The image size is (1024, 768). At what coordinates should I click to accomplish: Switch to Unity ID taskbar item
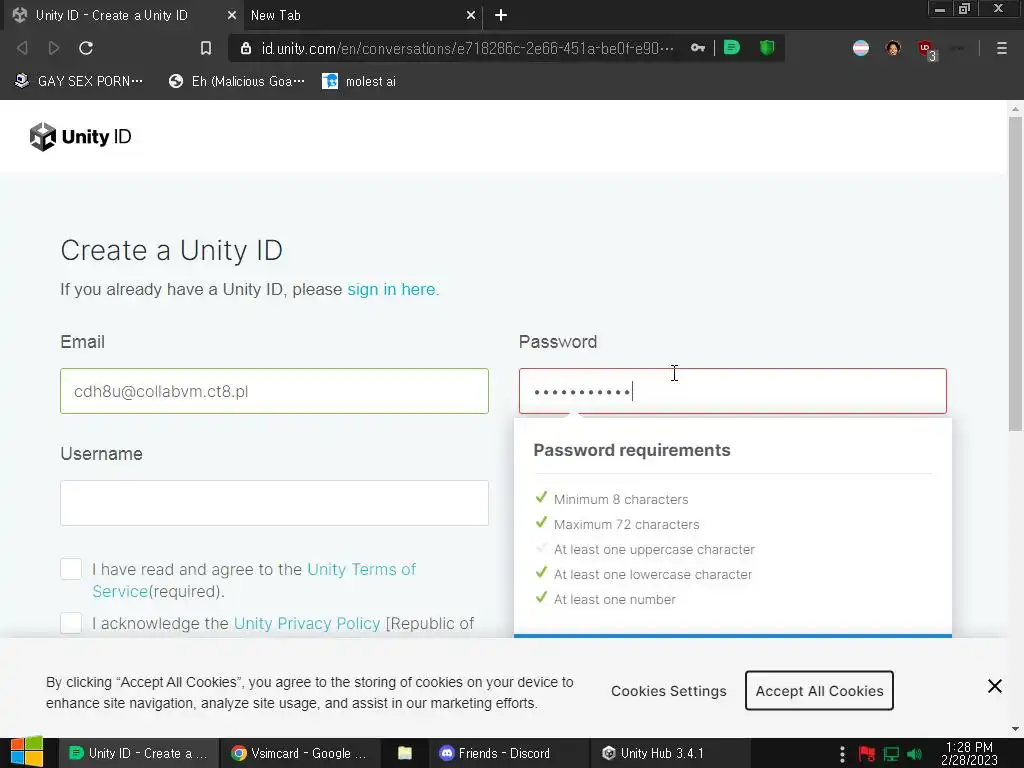coord(138,753)
